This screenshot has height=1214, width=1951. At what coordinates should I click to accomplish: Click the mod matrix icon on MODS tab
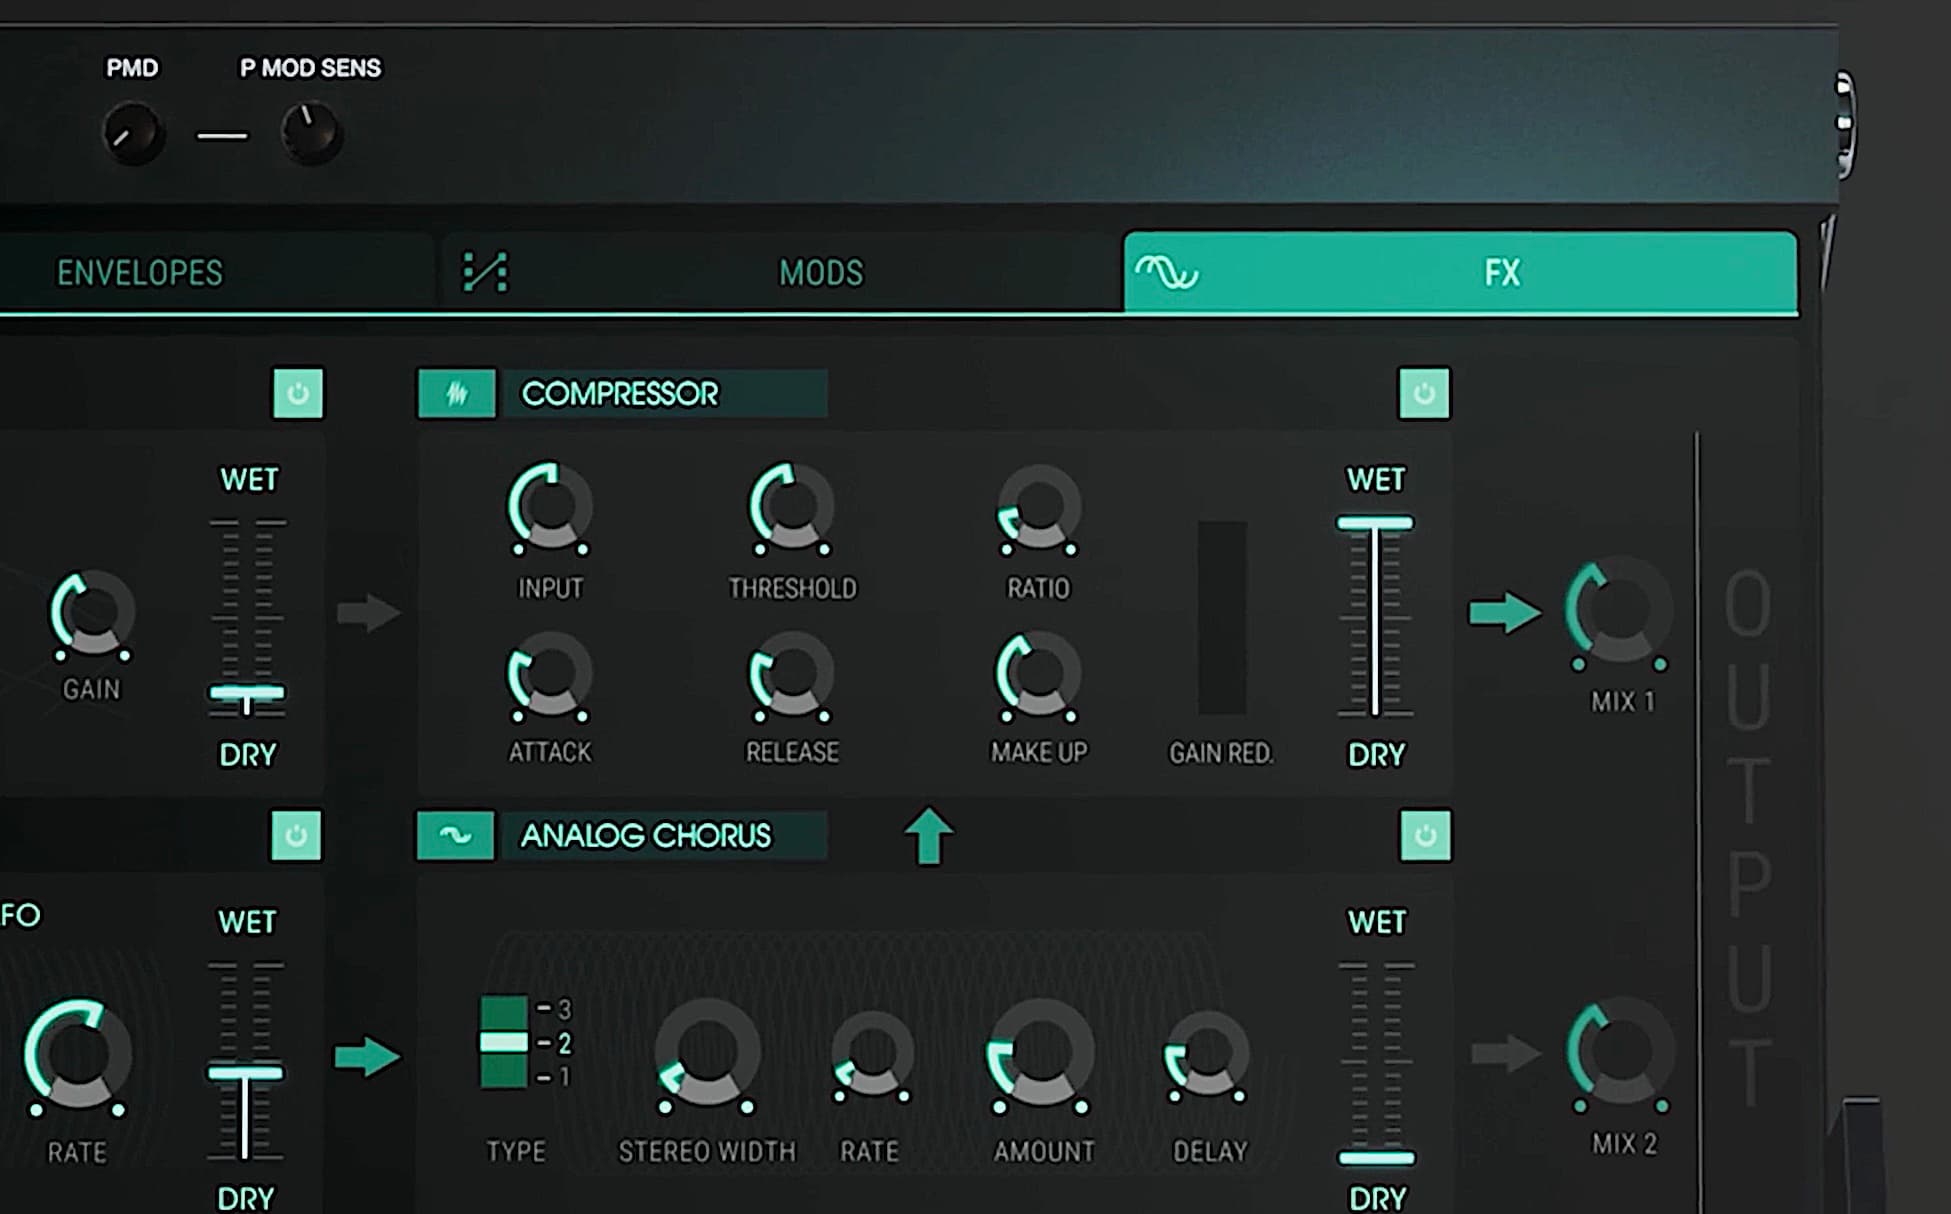485,272
